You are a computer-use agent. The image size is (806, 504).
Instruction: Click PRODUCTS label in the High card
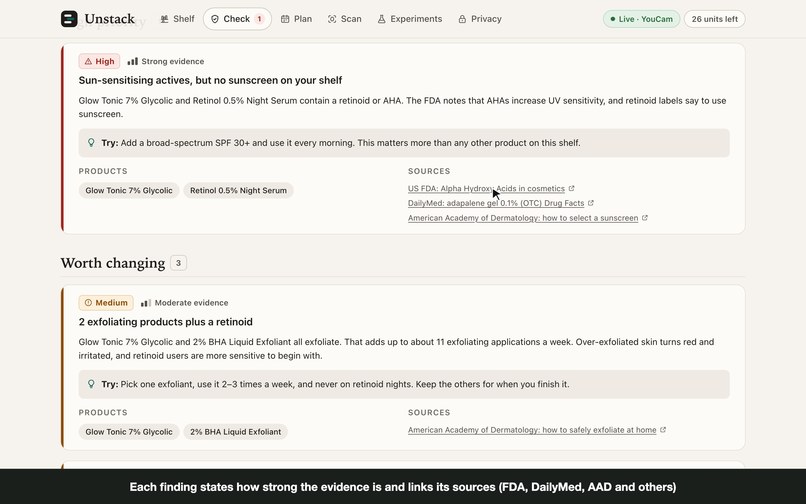[103, 171]
